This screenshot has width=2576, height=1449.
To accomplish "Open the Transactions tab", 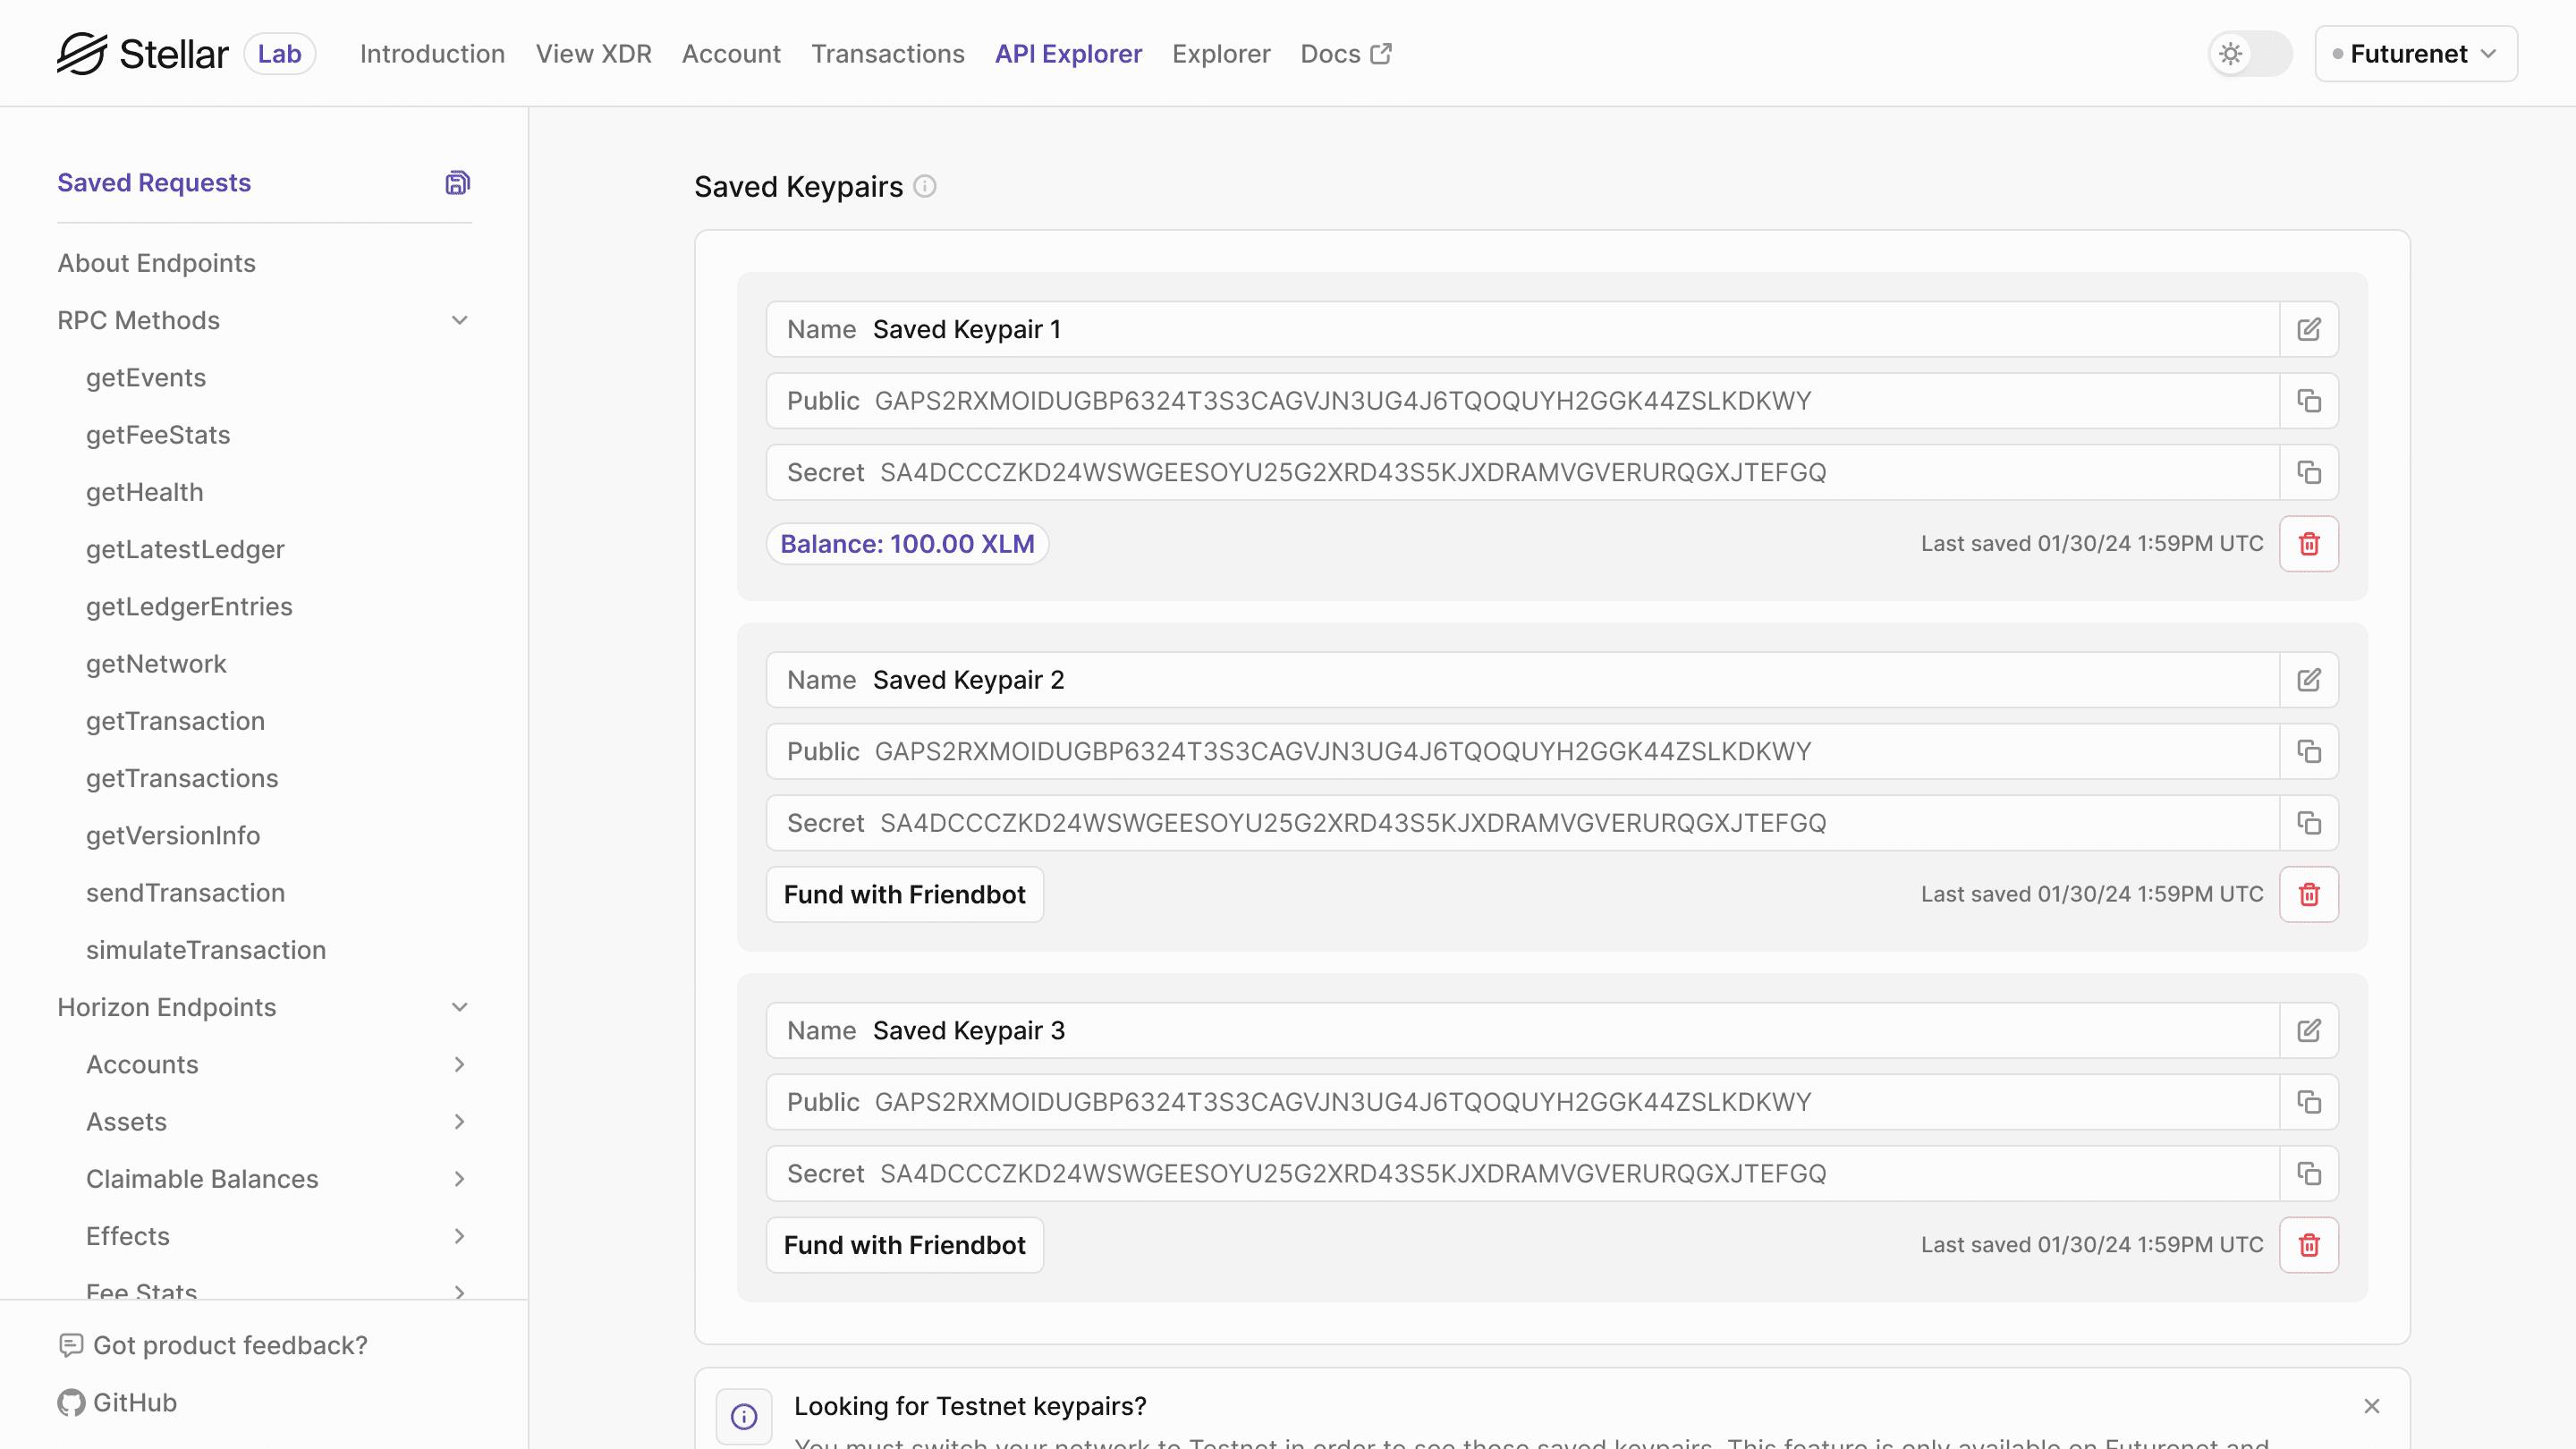I will (x=888, y=54).
